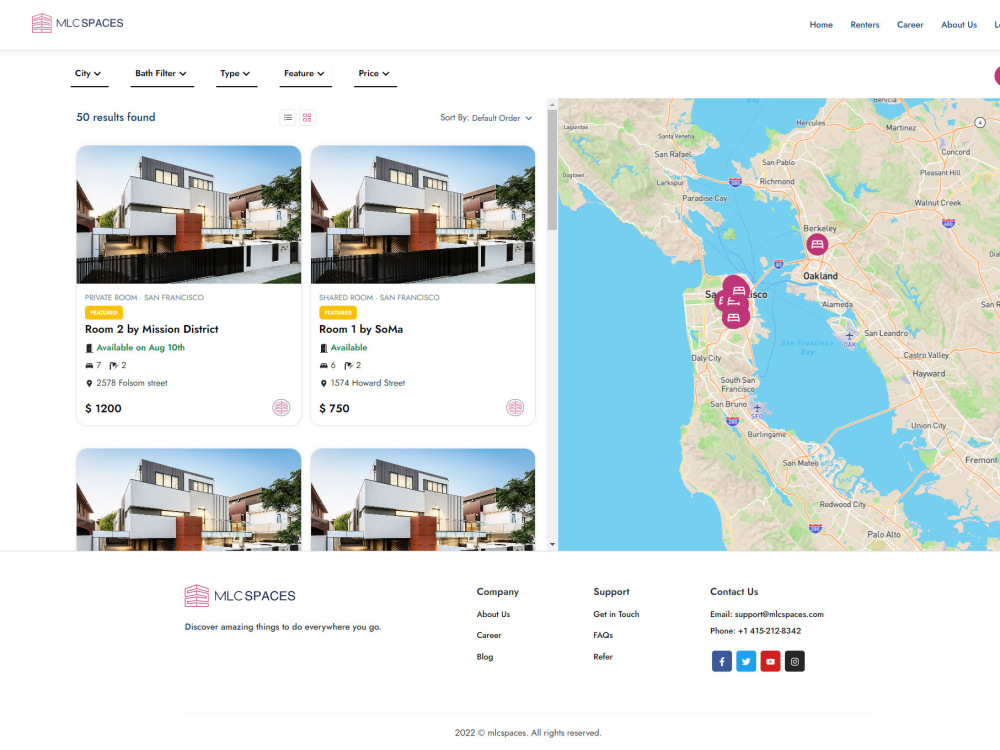
Task: Click Oakland label on the map
Action: click(x=820, y=276)
